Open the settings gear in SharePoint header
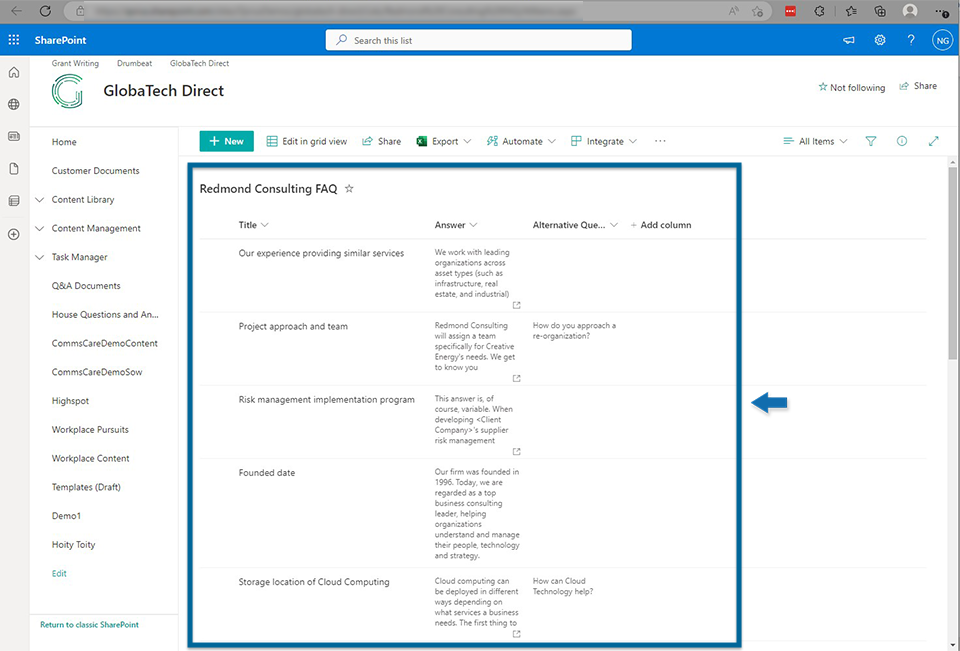This screenshot has height=651, width=960. pyautogui.click(x=880, y=40)
